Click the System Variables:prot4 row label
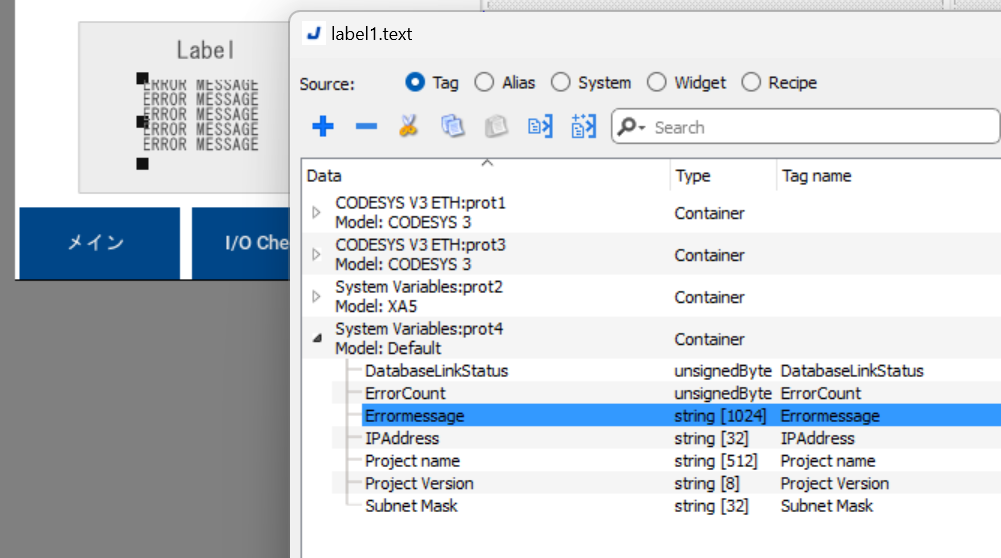This screenshot has height=558, width=1001. tap(419, 338)
